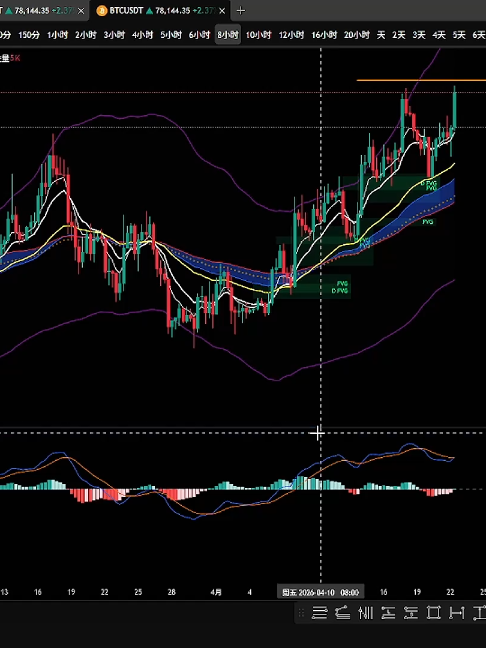486x648 pixels.
Task: Select the 3天 timeframe
Action: click(419, 35)
